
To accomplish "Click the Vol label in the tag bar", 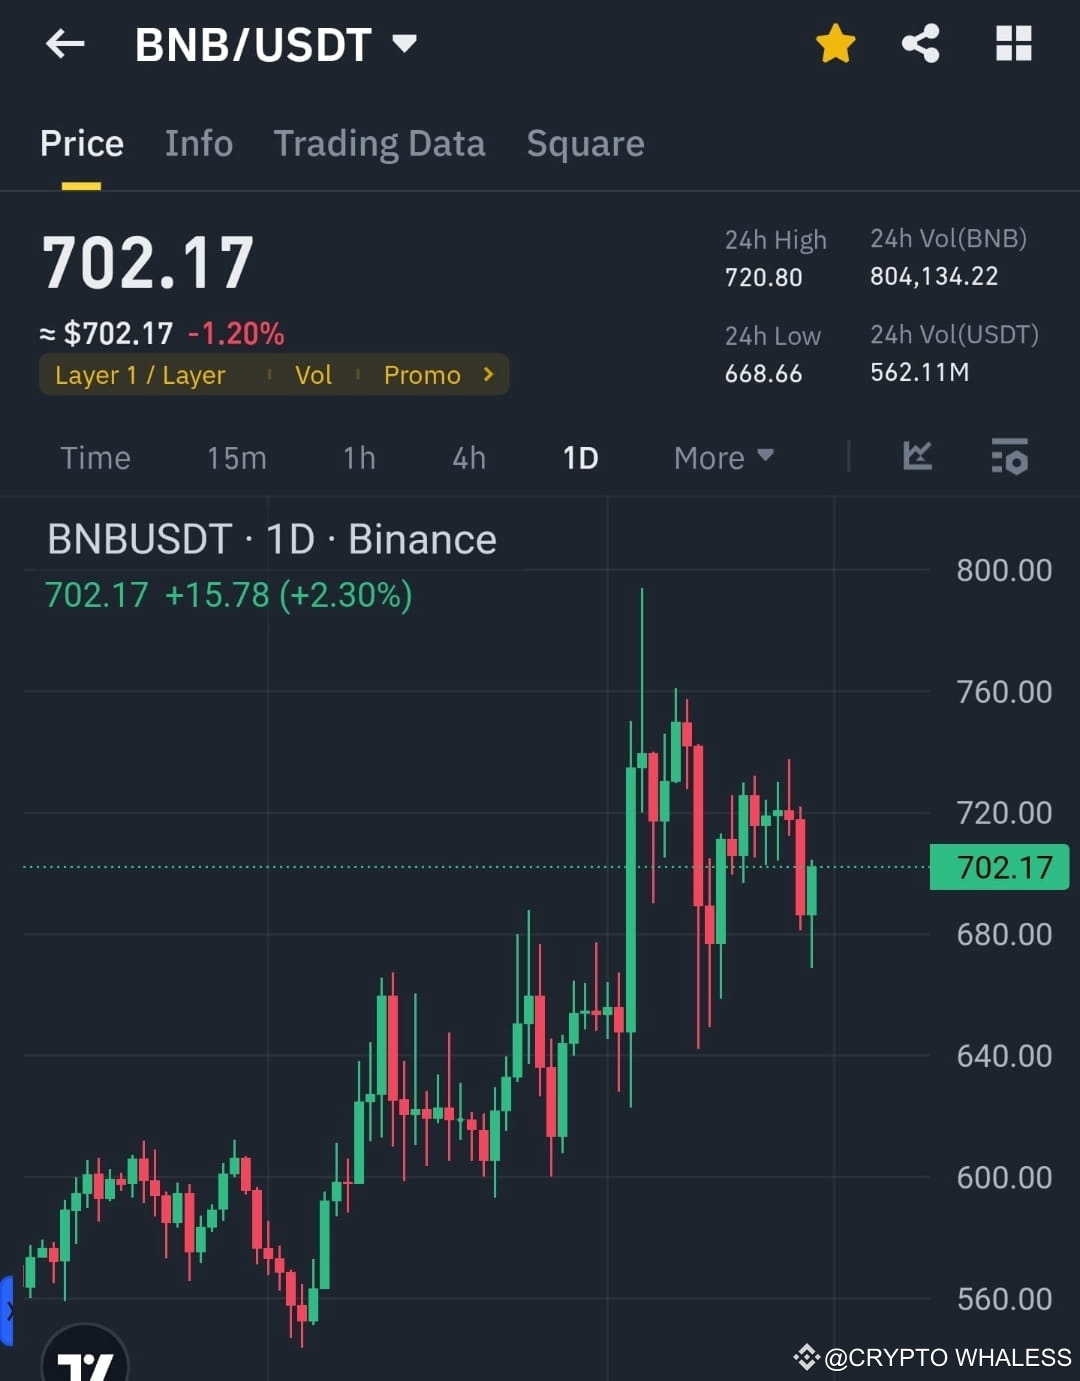I will [x=313, y=374].
